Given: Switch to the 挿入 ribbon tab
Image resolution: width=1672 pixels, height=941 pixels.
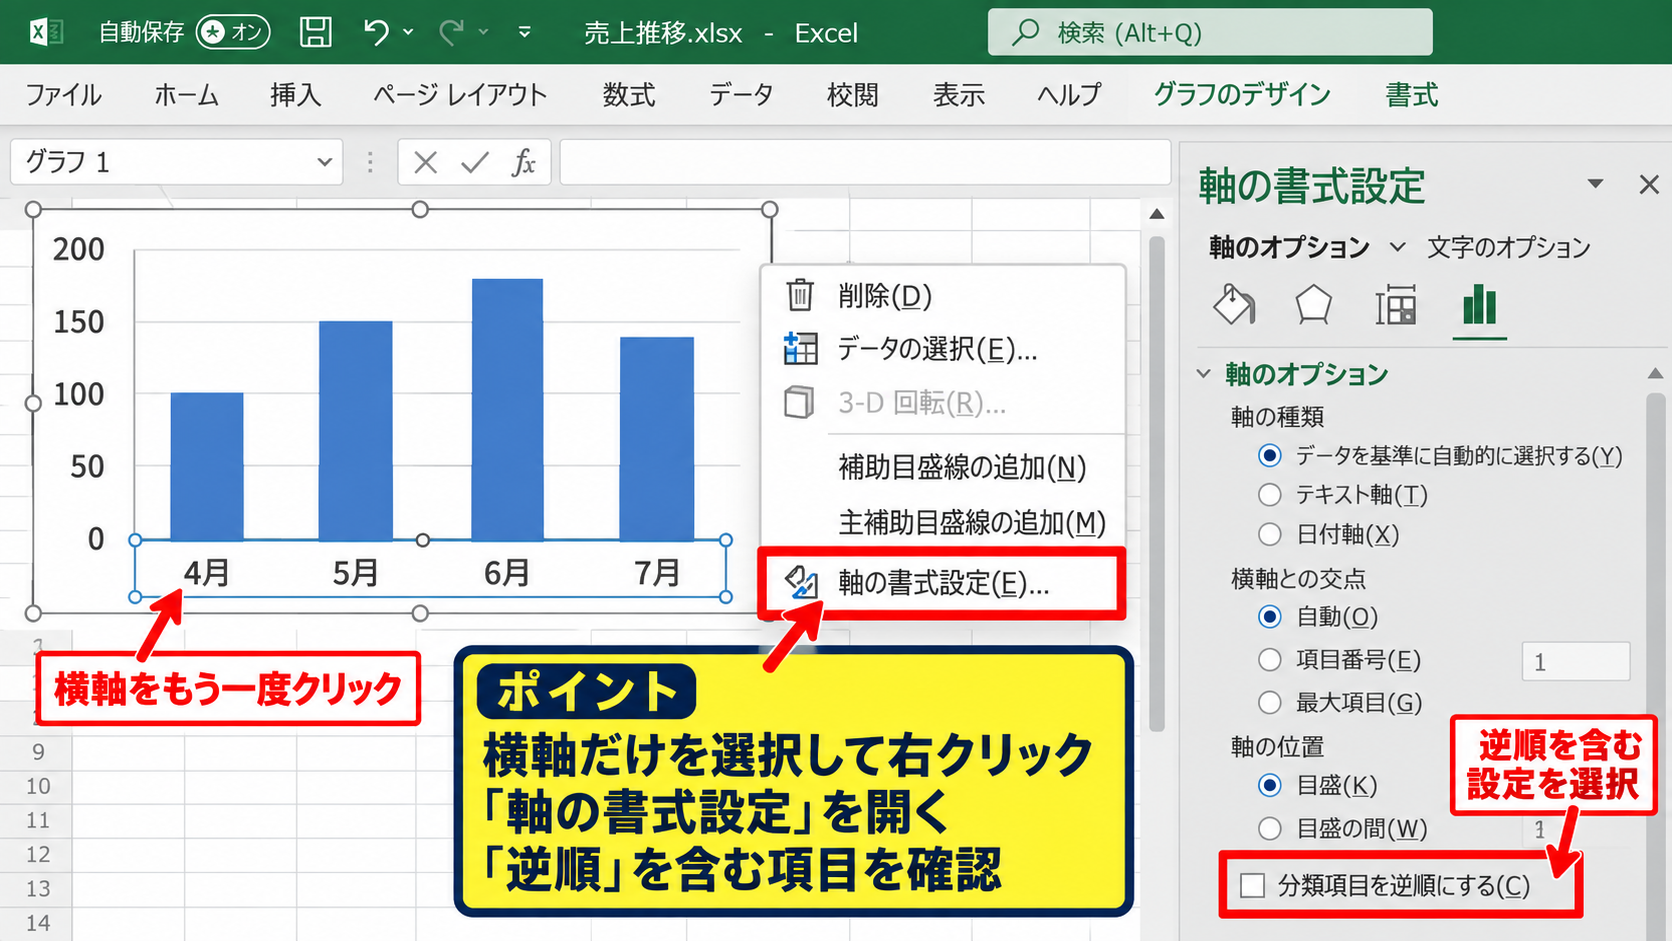Looking at the screenshot, I should [x=295, y=95].
